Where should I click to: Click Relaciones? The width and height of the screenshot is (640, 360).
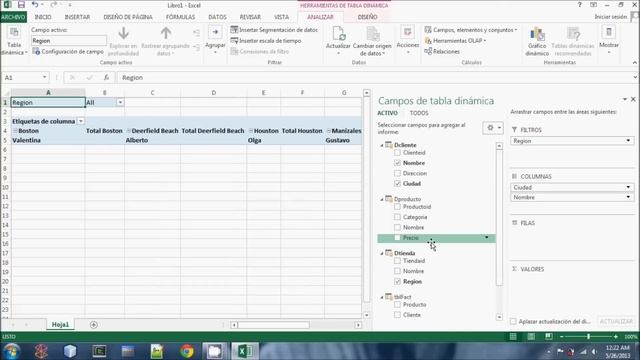(x=442, y=51)
